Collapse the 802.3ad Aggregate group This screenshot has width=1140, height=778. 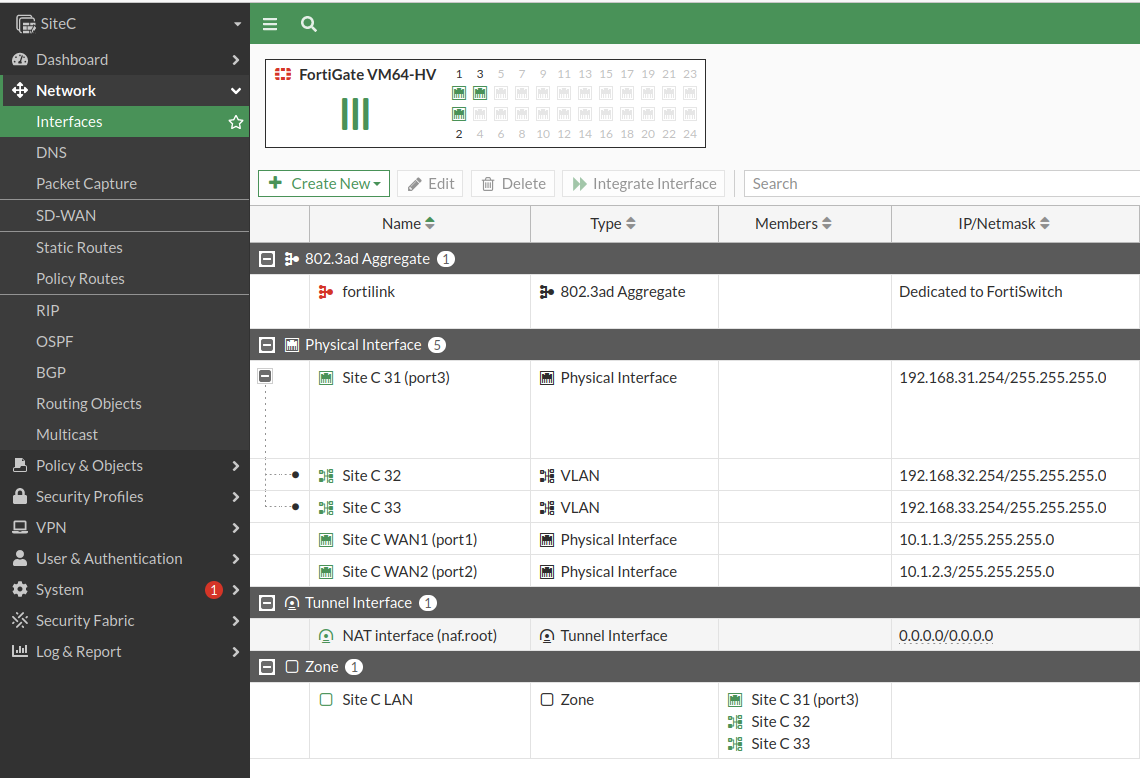[x=267, y=259]
